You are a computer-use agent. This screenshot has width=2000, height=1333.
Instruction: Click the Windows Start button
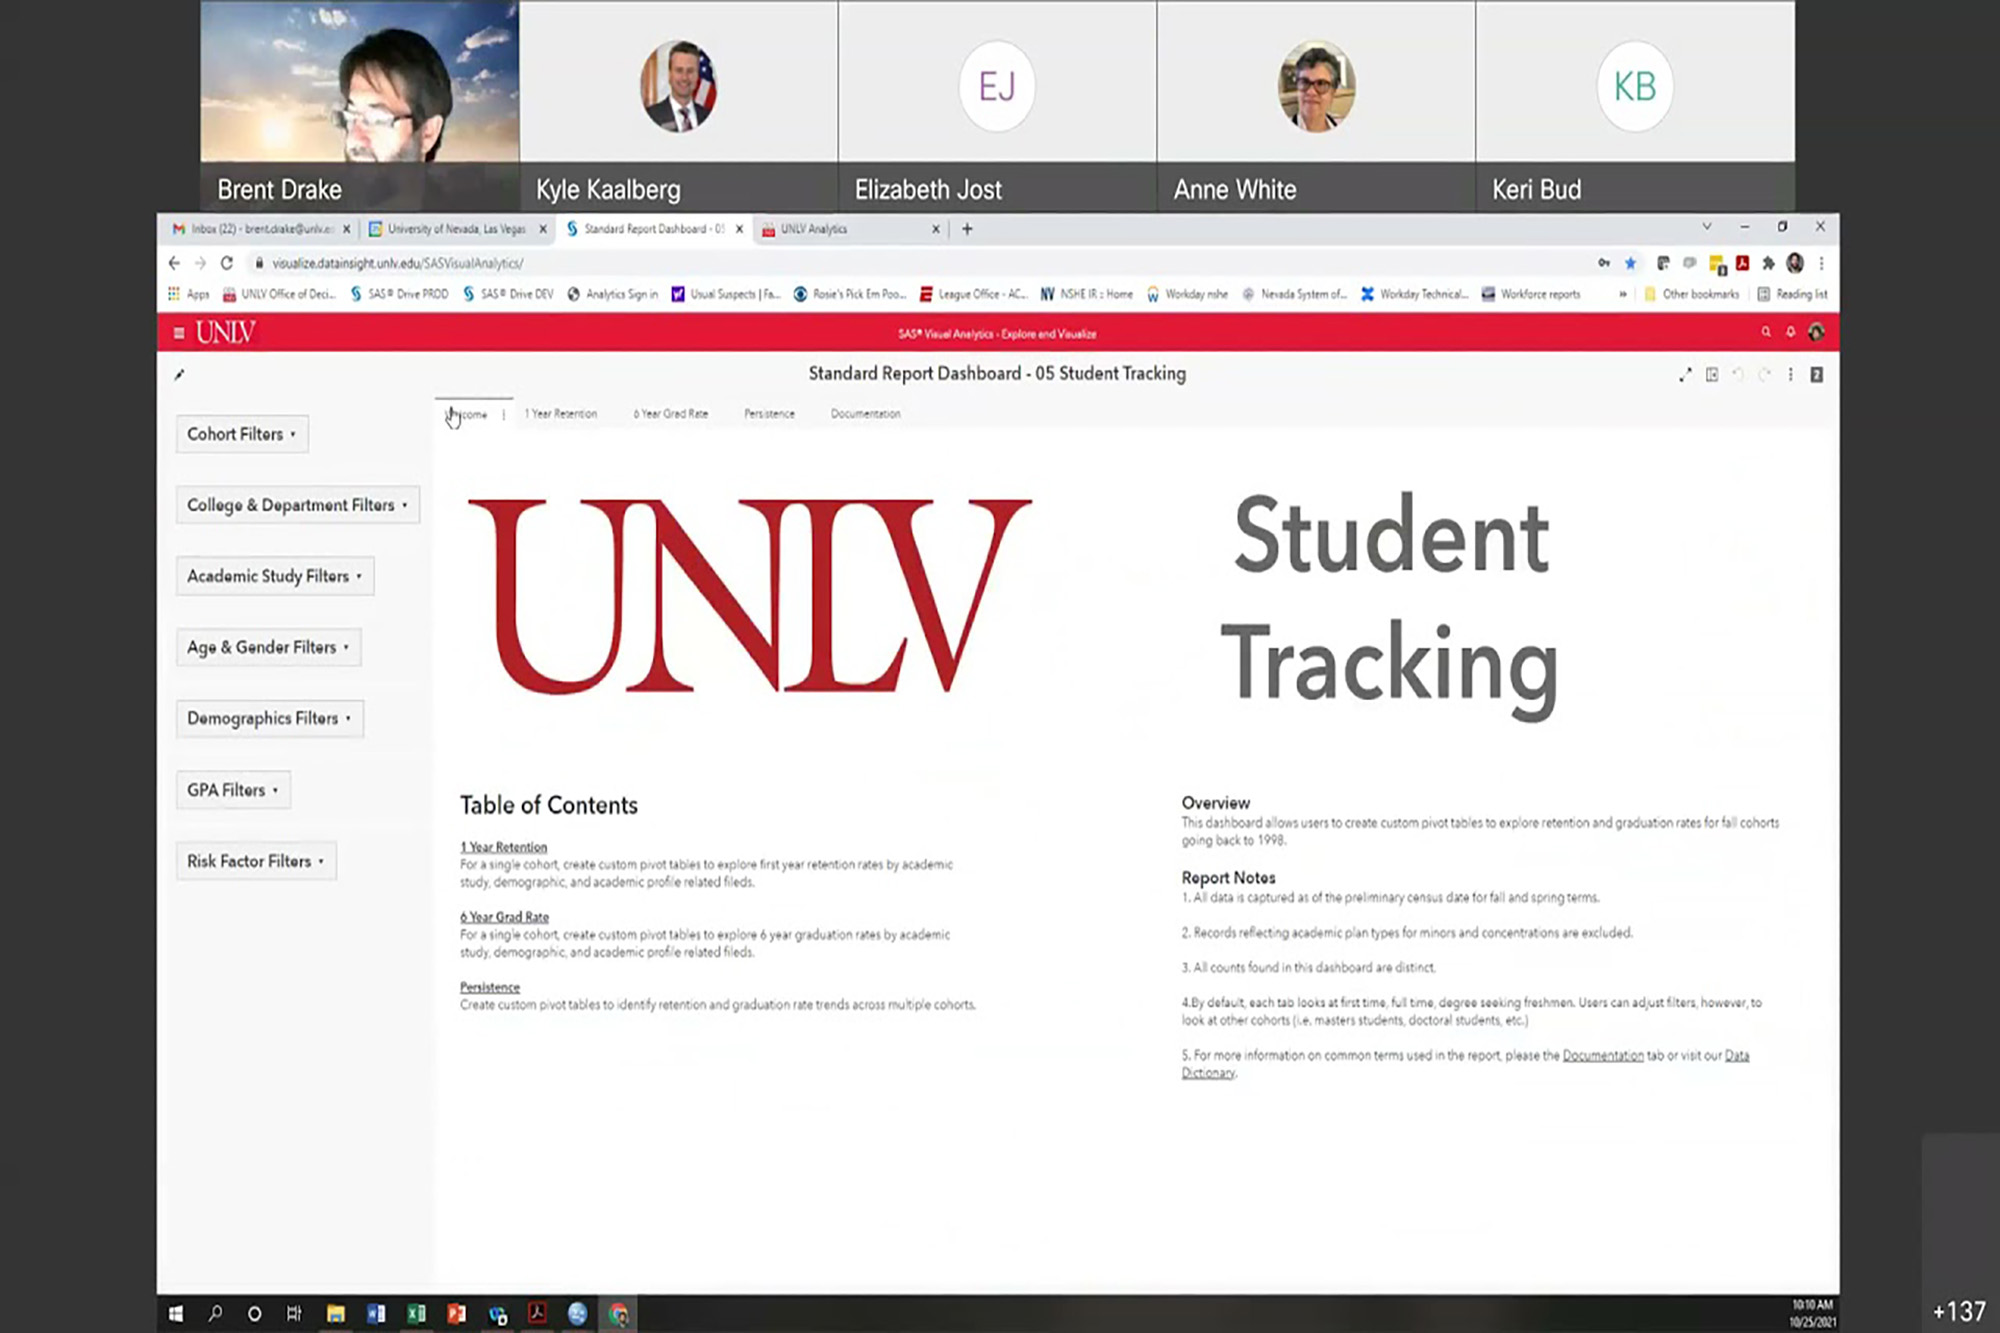tap(176, 1314)
